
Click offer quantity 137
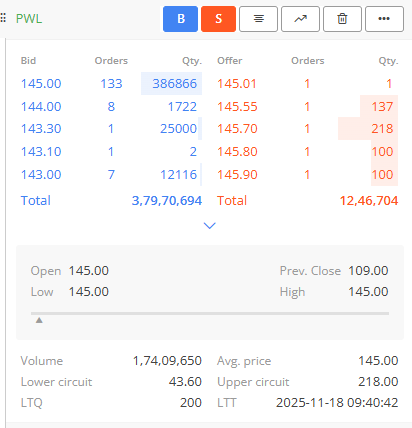pos(382,107)
